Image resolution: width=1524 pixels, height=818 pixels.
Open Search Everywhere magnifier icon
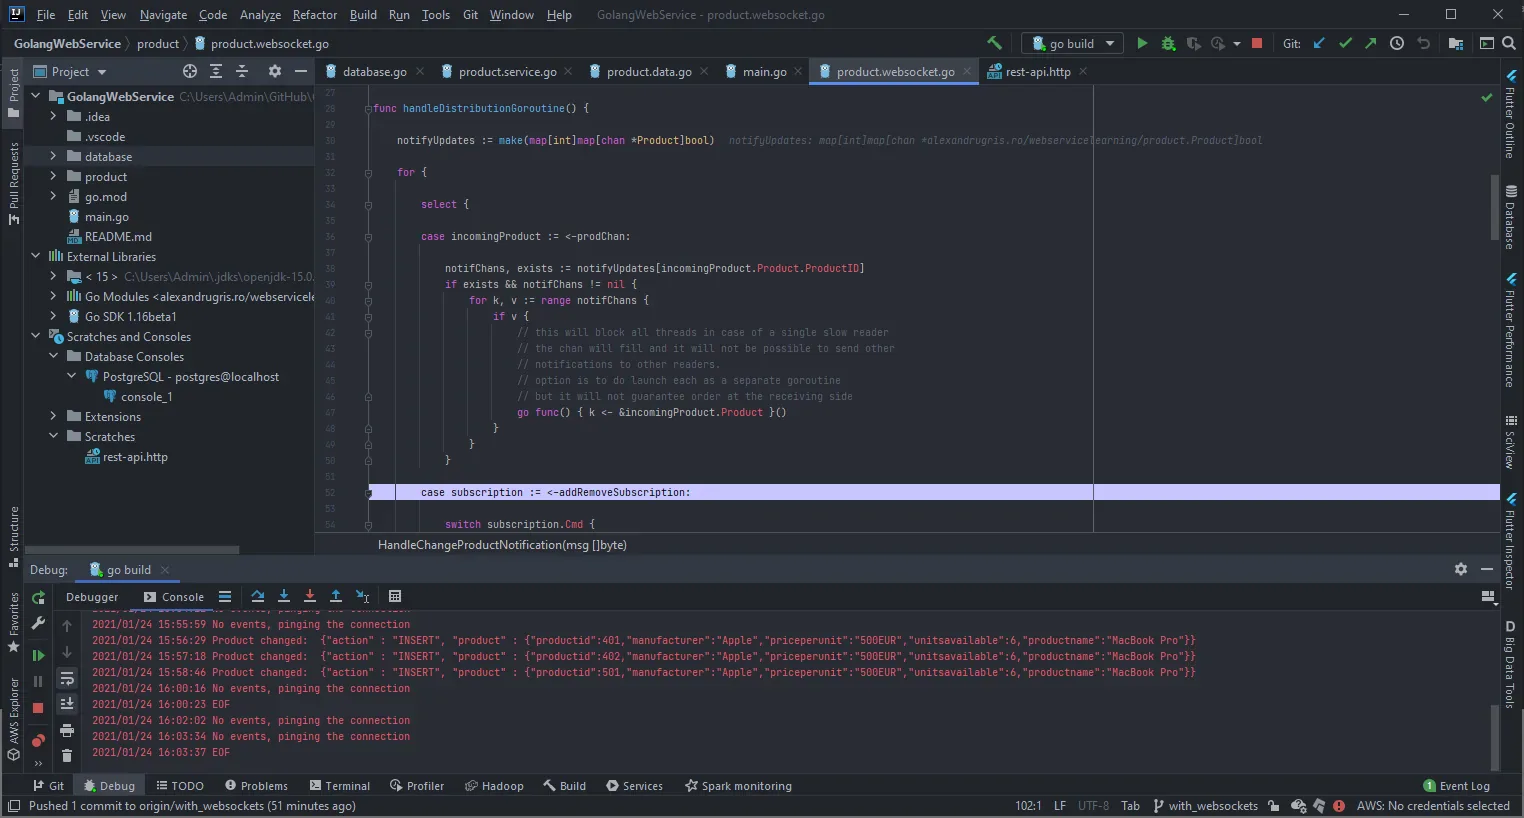click(x=1509, y=43)
